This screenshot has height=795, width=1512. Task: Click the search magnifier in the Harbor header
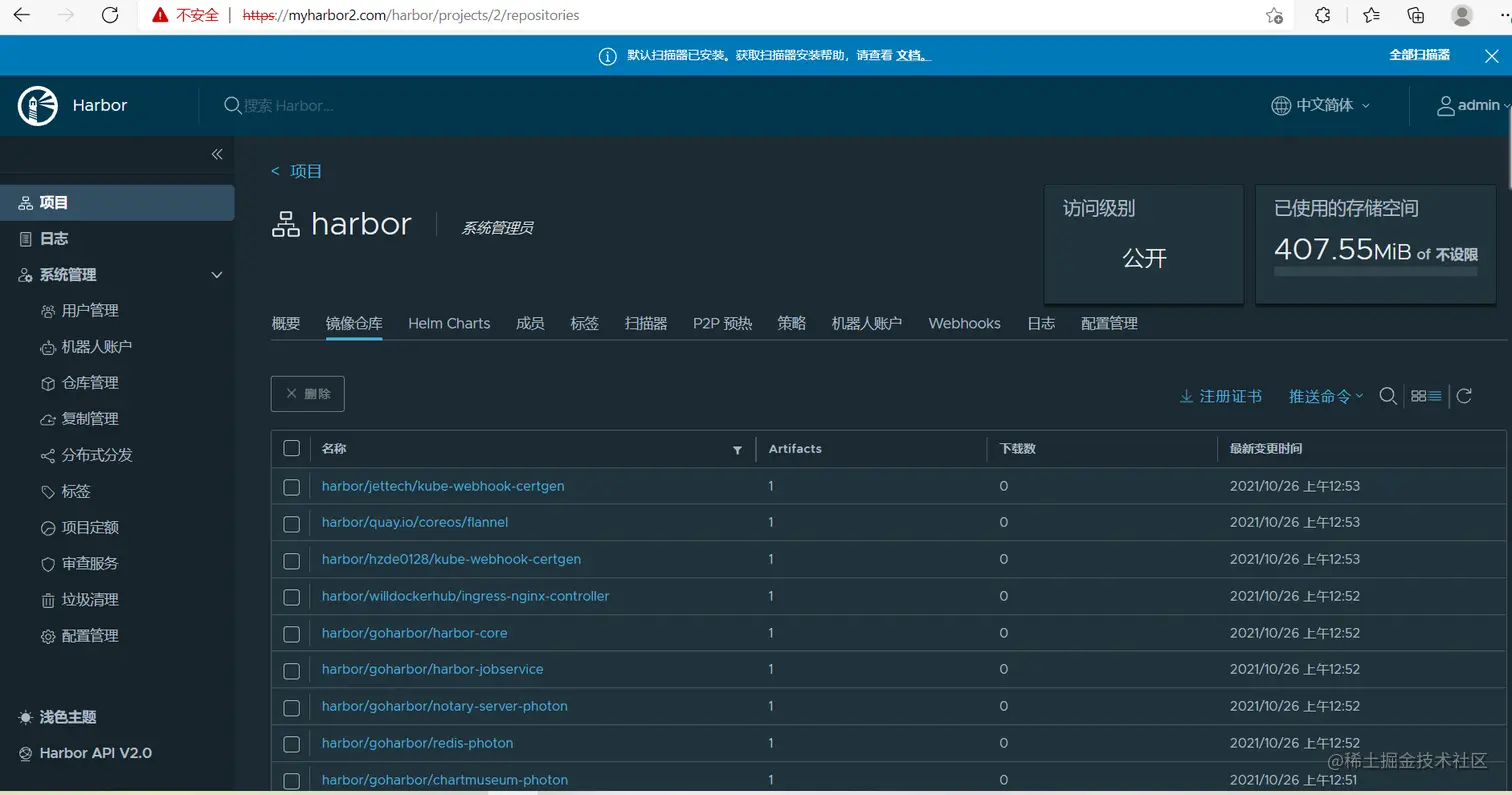pyautogui.click(x=232, y=105)
